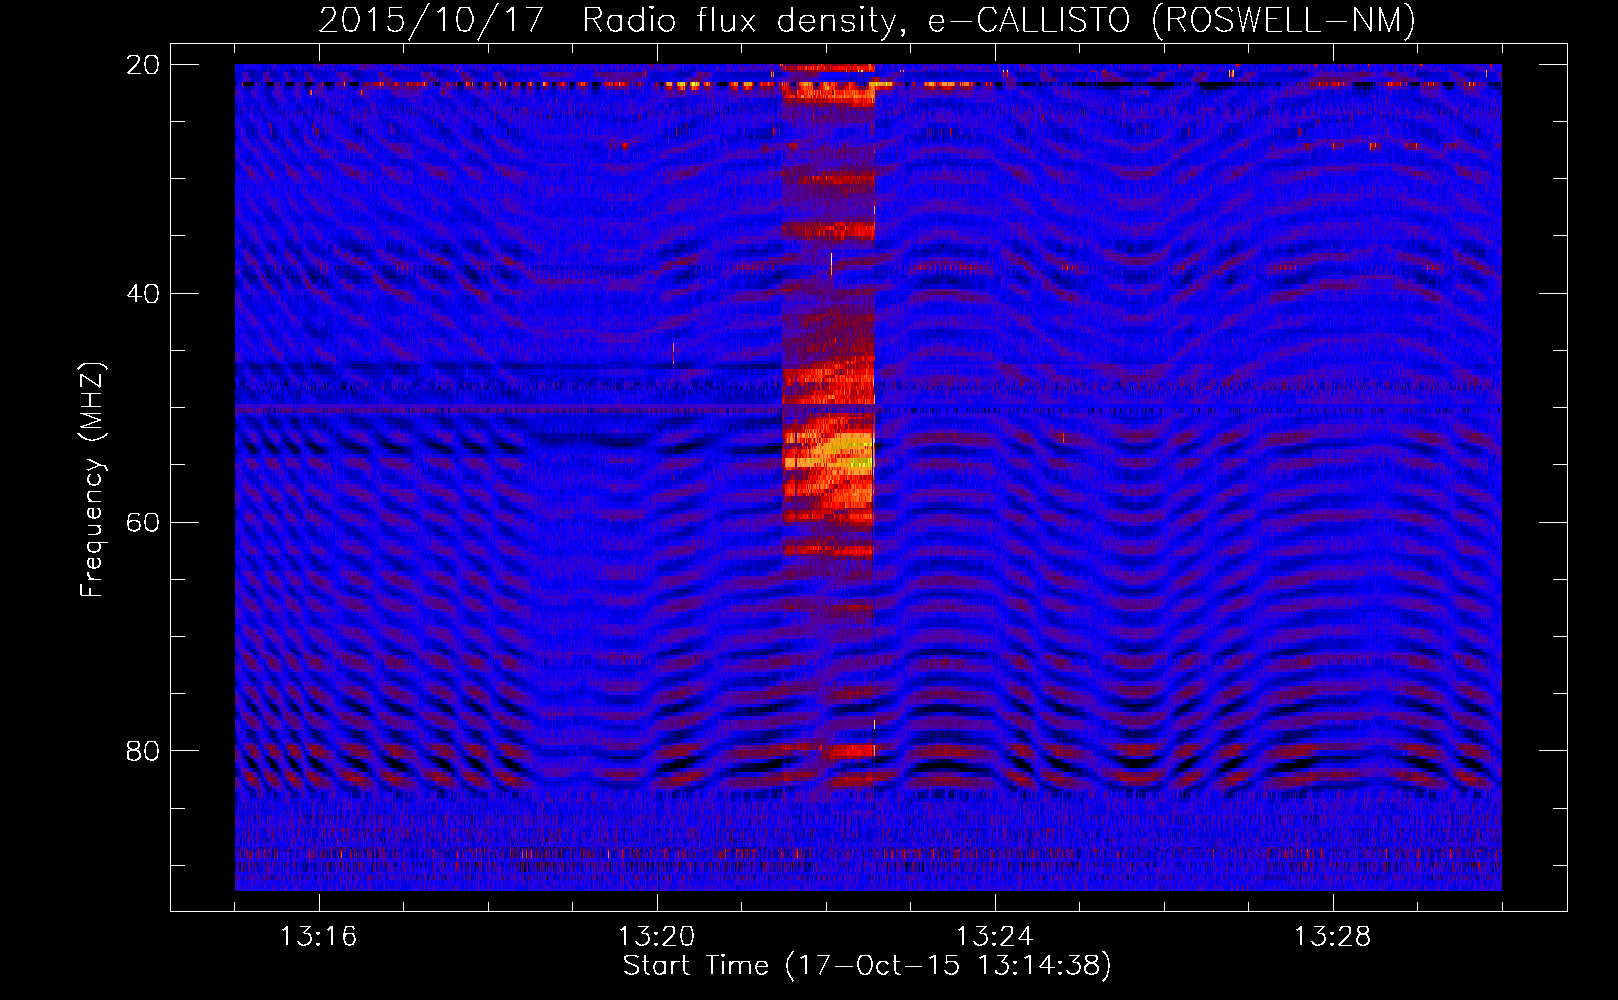This screenshot has height=1000, width=1618.
Task: Click the 40 frequency tick label
Action: pos(143,294)
